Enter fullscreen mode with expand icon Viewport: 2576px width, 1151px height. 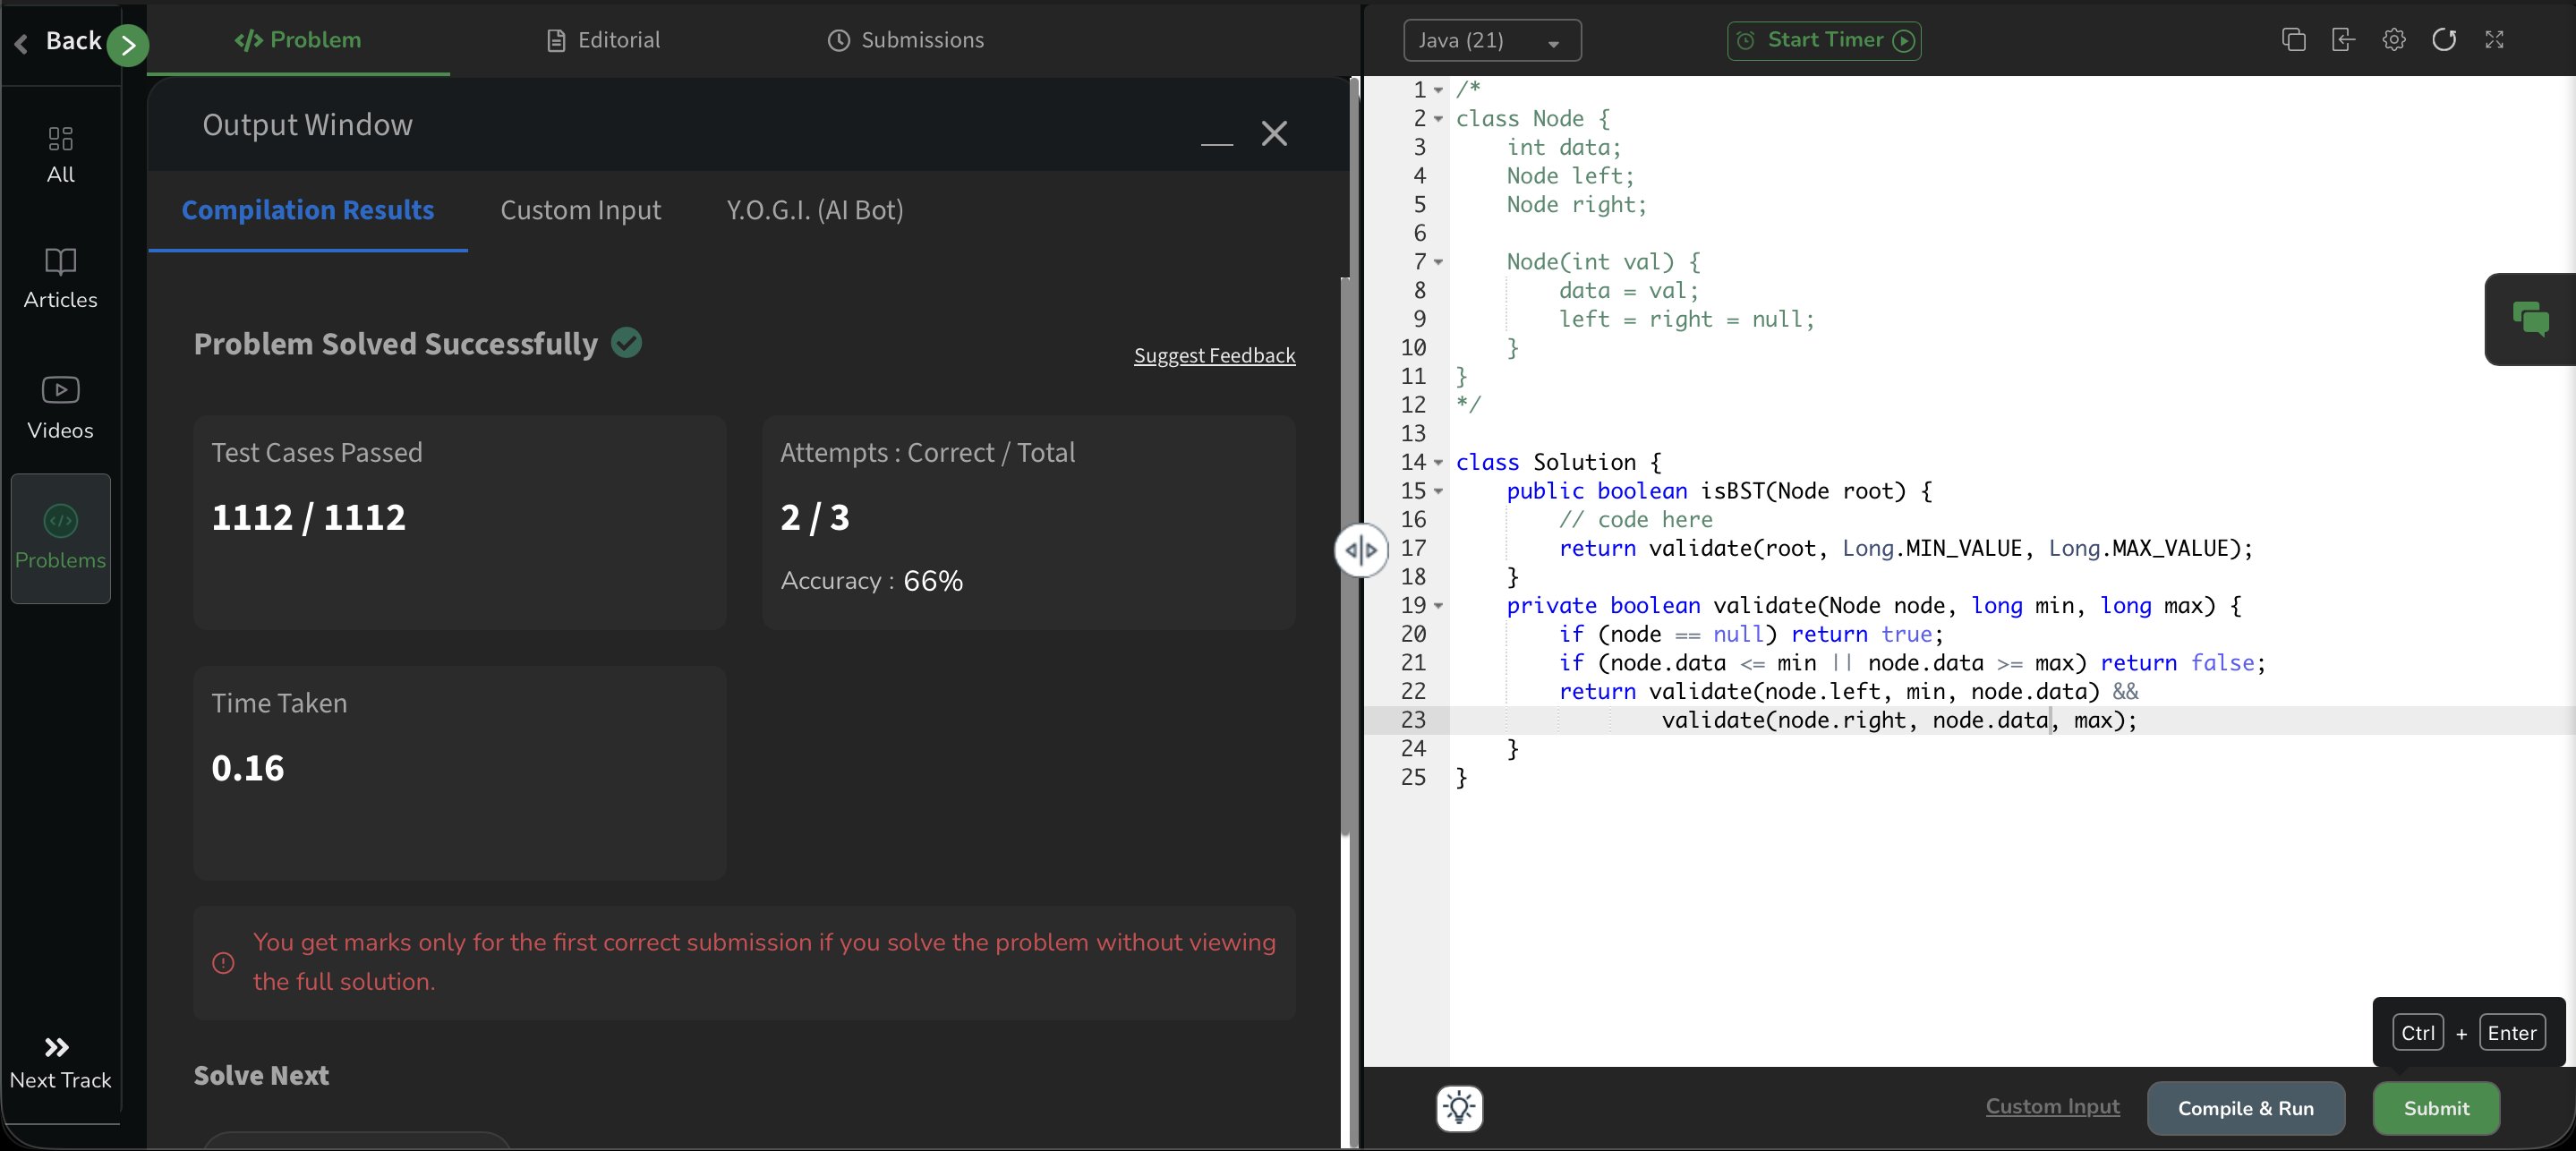point(2494,40)
